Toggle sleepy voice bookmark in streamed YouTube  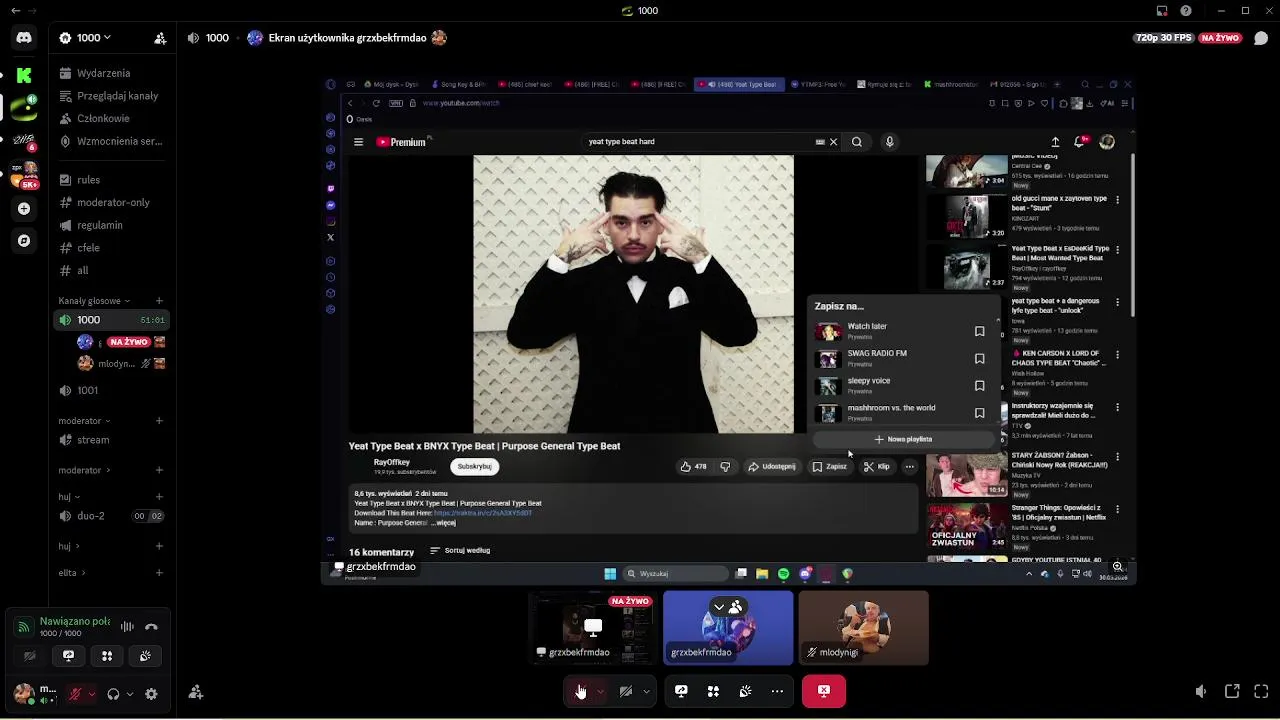979,385
